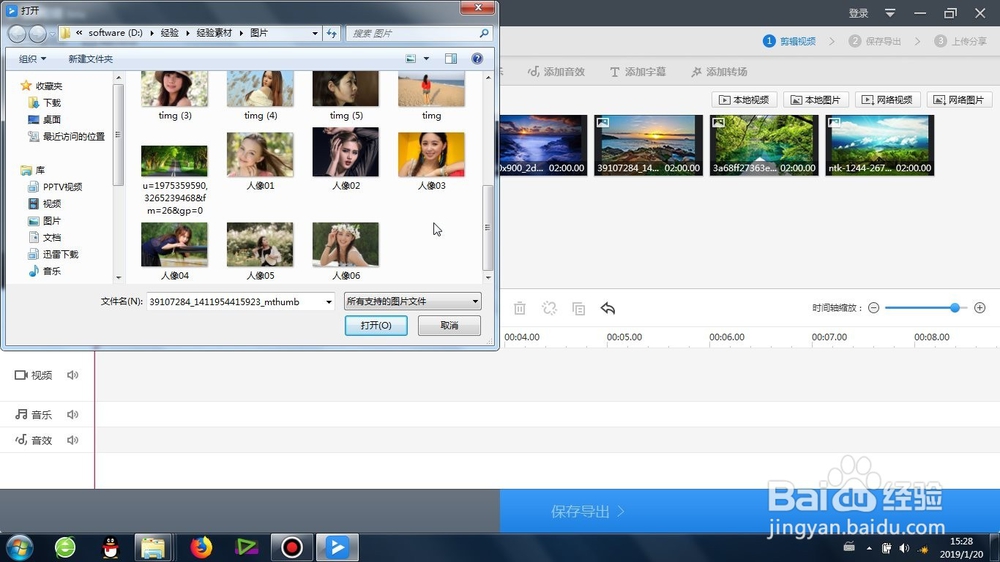Click the volume icon in system tray
Viewport: 1000px width, 562px height.
[x=904, y=548]
